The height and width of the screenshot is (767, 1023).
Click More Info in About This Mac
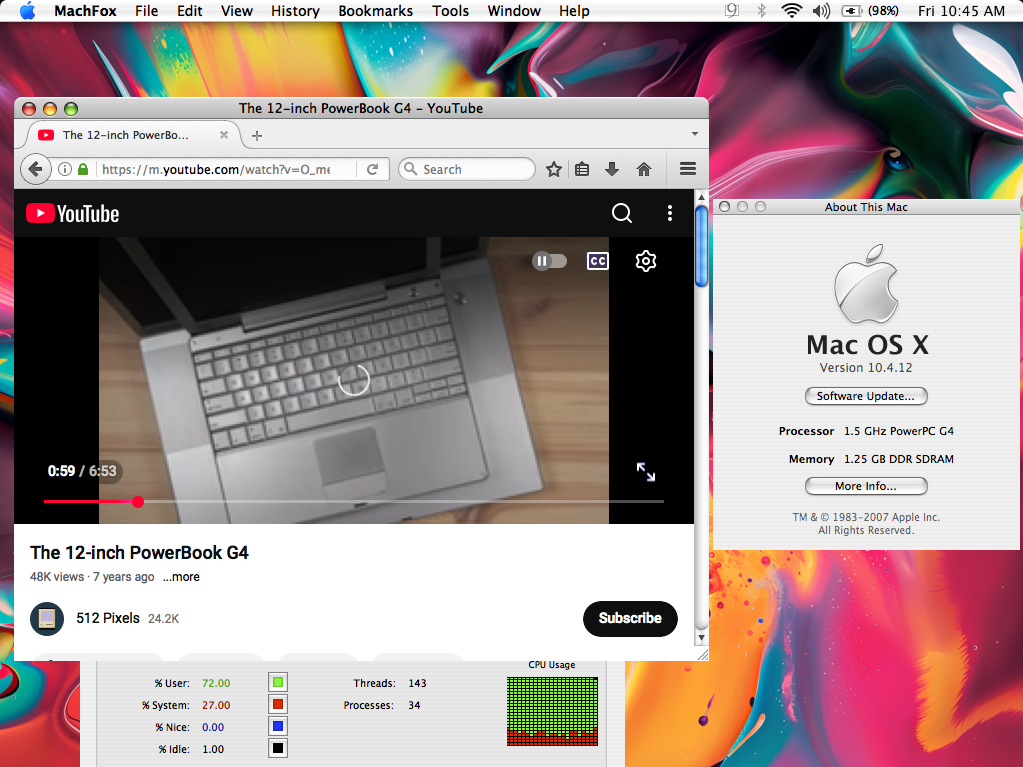866,486
